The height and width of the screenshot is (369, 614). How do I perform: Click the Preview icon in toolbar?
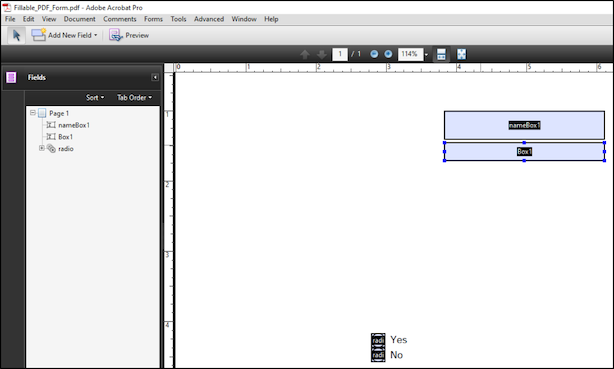pyautogui.click(x=116, y=35)
